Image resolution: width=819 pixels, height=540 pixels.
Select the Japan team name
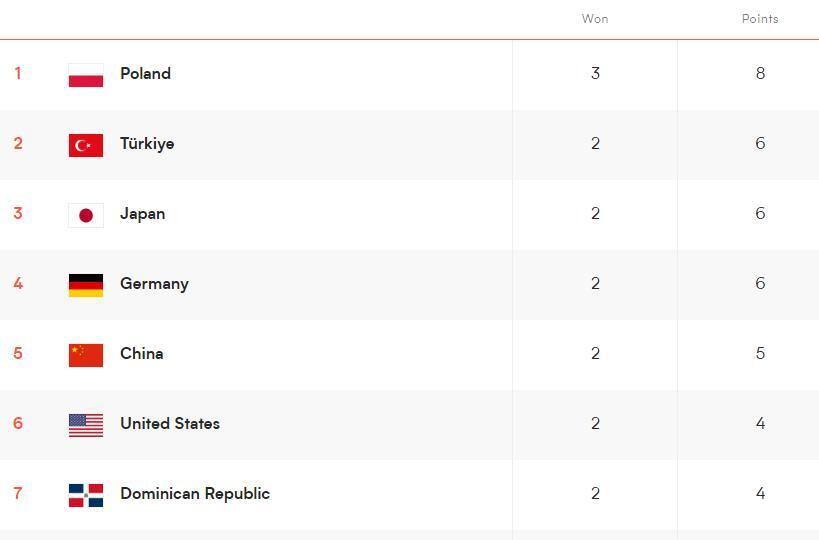(x=142, y=214)
